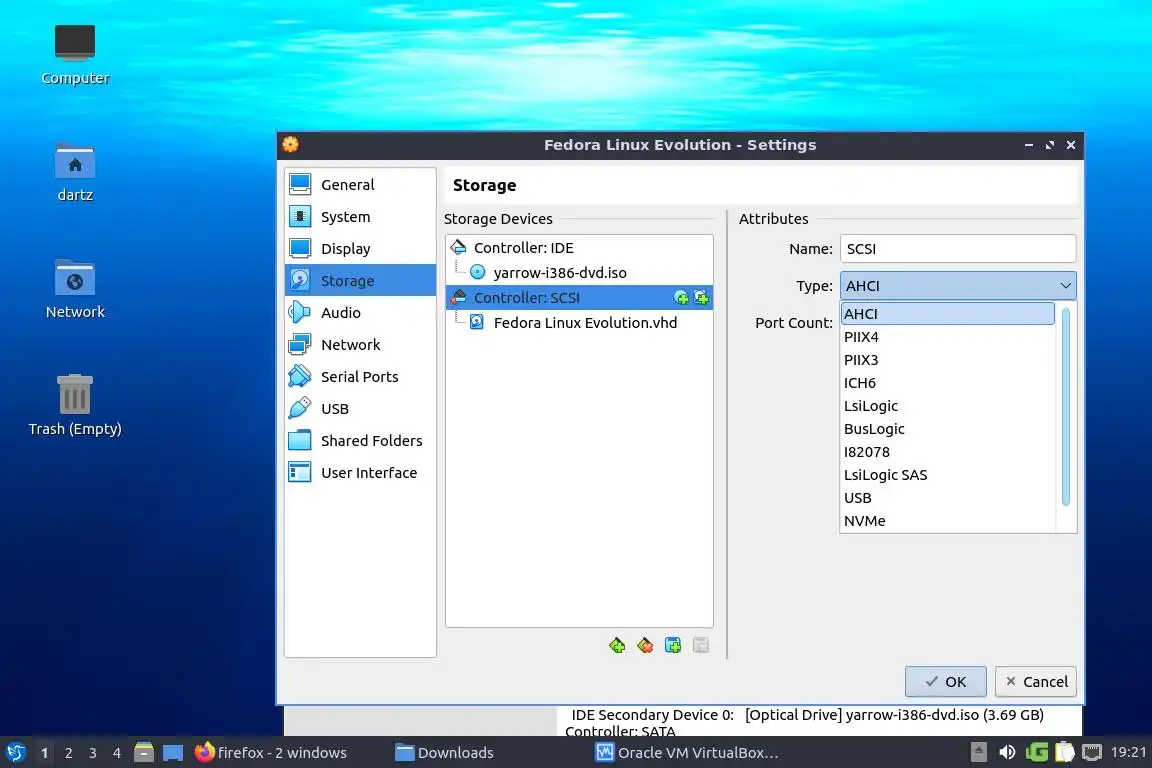Cancel the settings dialog

1036,681
